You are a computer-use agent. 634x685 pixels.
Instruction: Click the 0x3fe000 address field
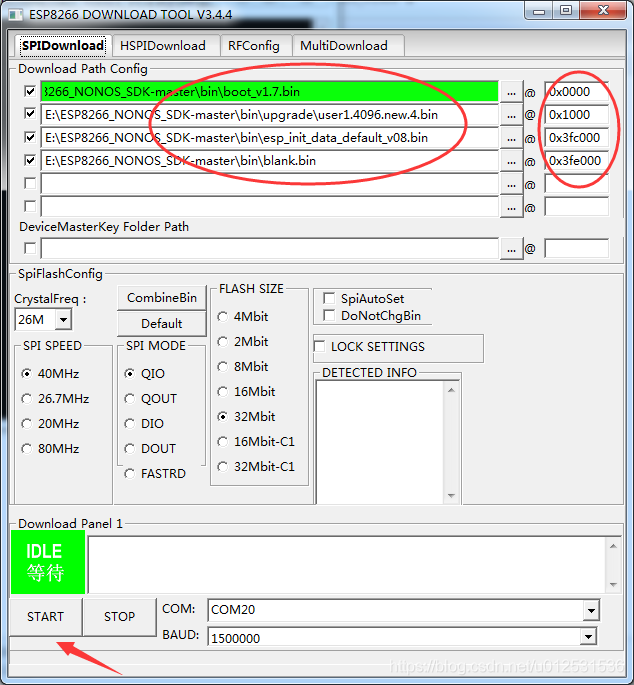coord(576,161)
